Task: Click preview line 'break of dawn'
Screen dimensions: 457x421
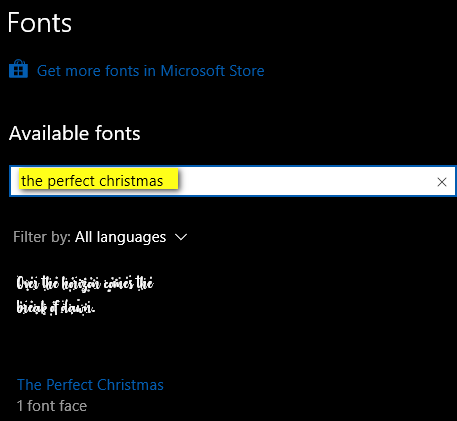Action: pyautogui.click(x=56, y=307)
